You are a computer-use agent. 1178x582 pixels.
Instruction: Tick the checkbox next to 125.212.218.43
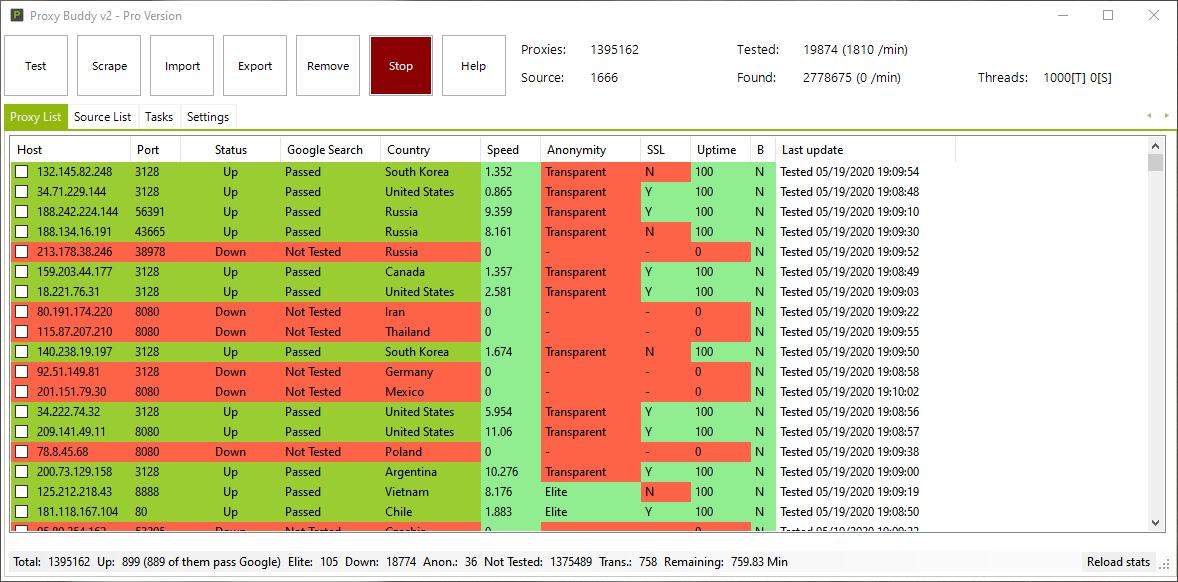(x=22, y=492)
